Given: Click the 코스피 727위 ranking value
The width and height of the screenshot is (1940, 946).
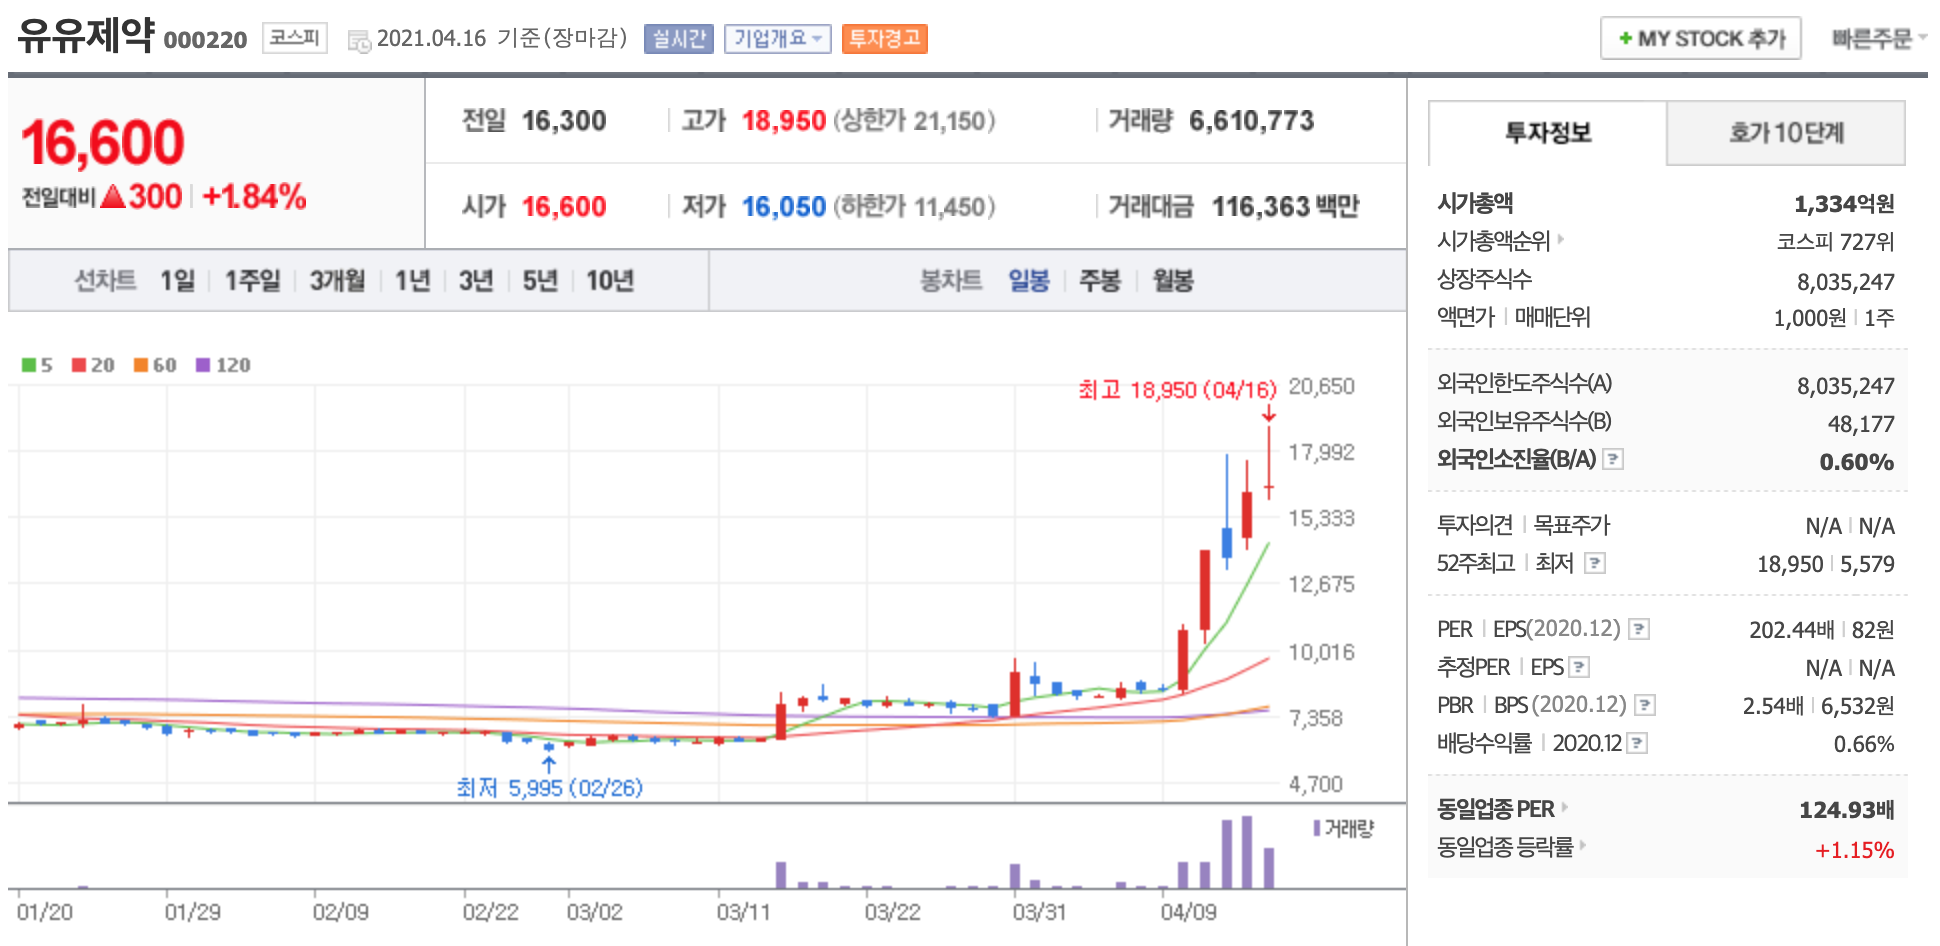Looking at the screenshot, I should (x=1835, y=242).
